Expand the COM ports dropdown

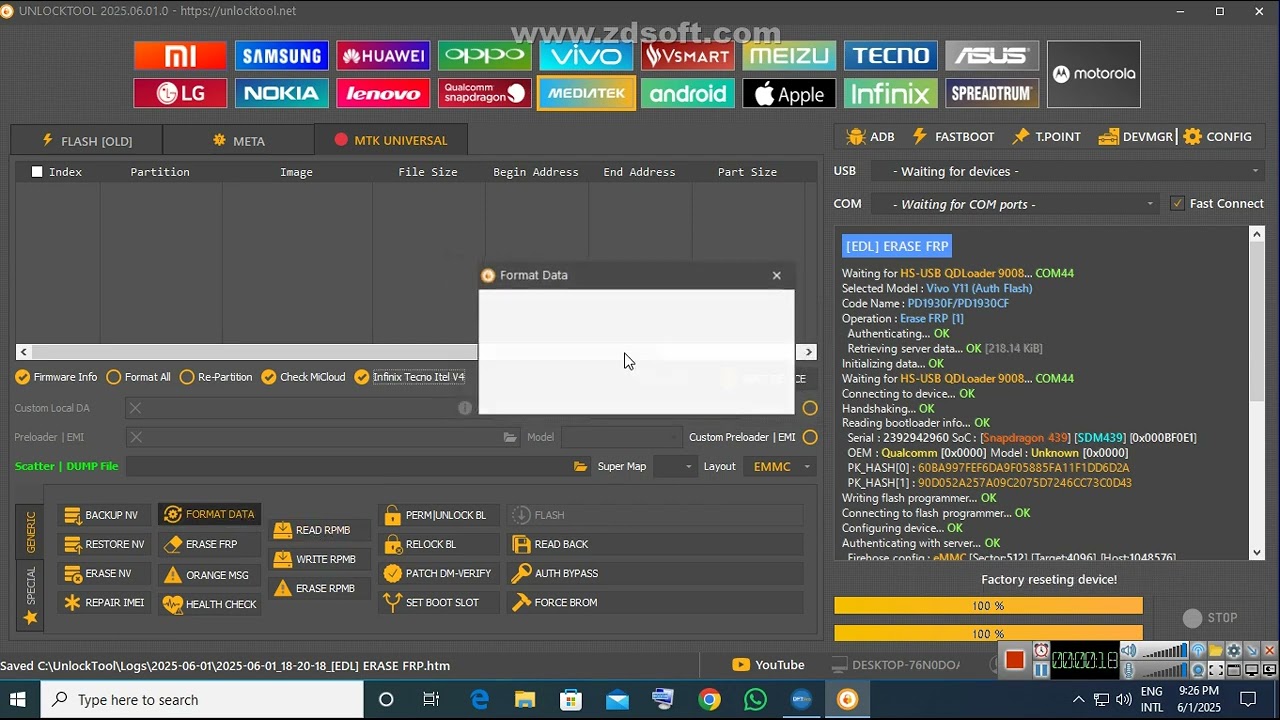tap(1014, 204)
